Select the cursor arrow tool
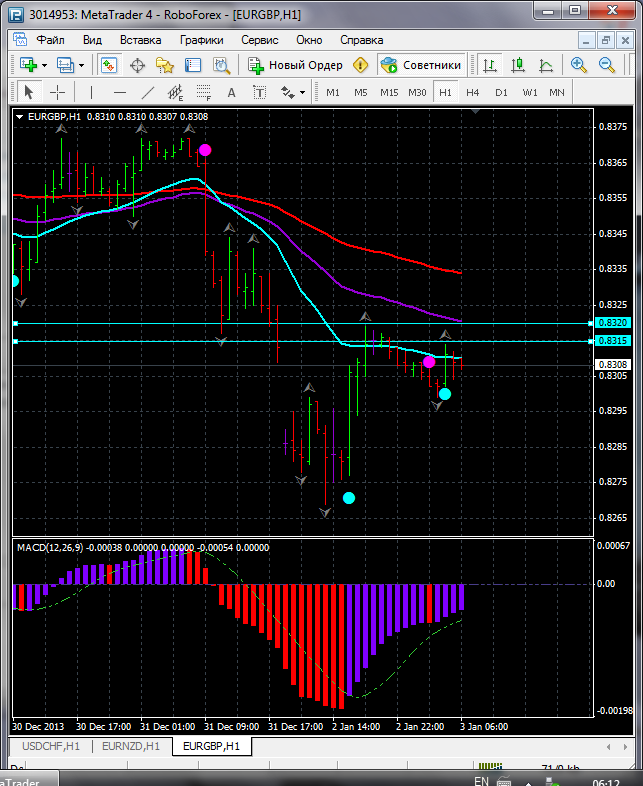Viewport: 643px width, 786px height. click(x=28, y=92)
